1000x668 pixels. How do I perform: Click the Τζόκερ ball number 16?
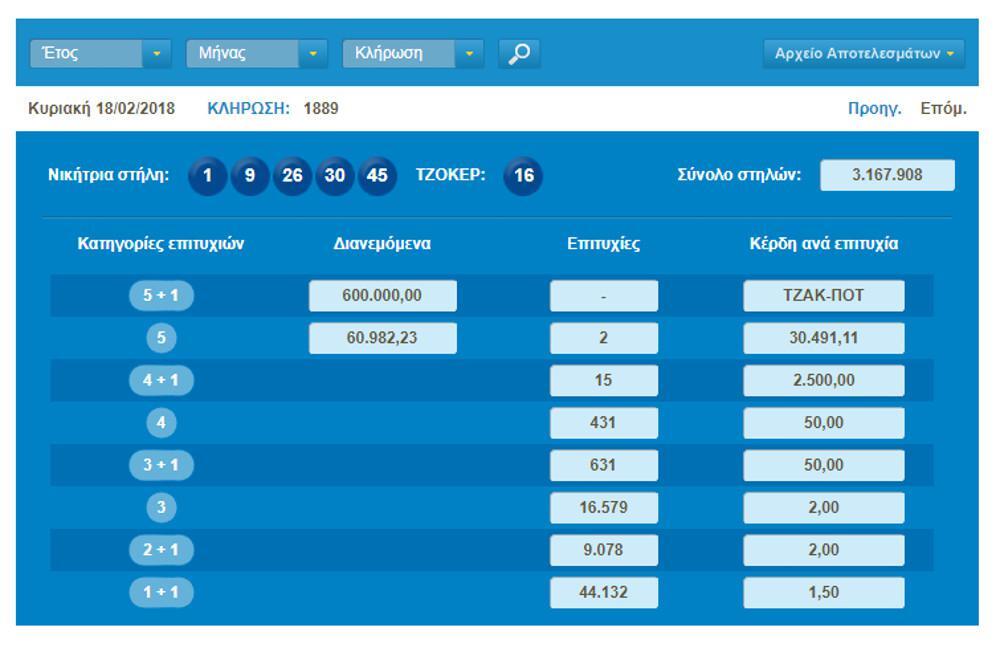[523, 176]
